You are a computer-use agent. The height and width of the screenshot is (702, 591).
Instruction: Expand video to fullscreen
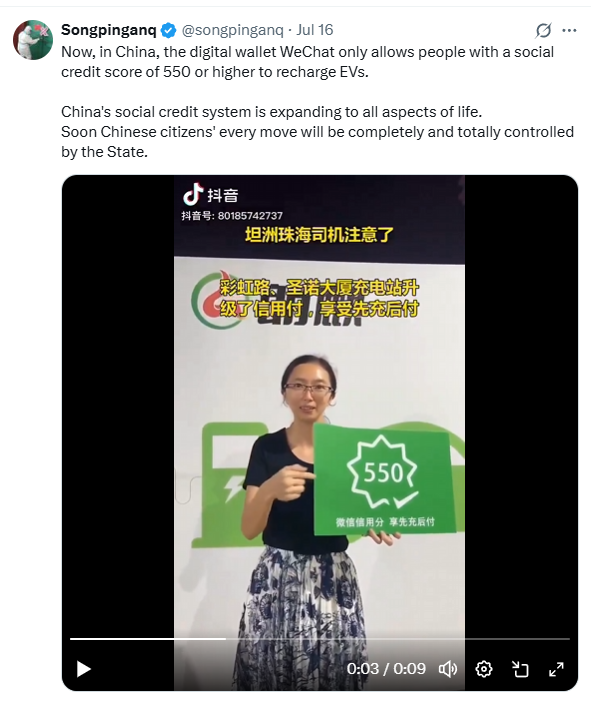[556, 669]
